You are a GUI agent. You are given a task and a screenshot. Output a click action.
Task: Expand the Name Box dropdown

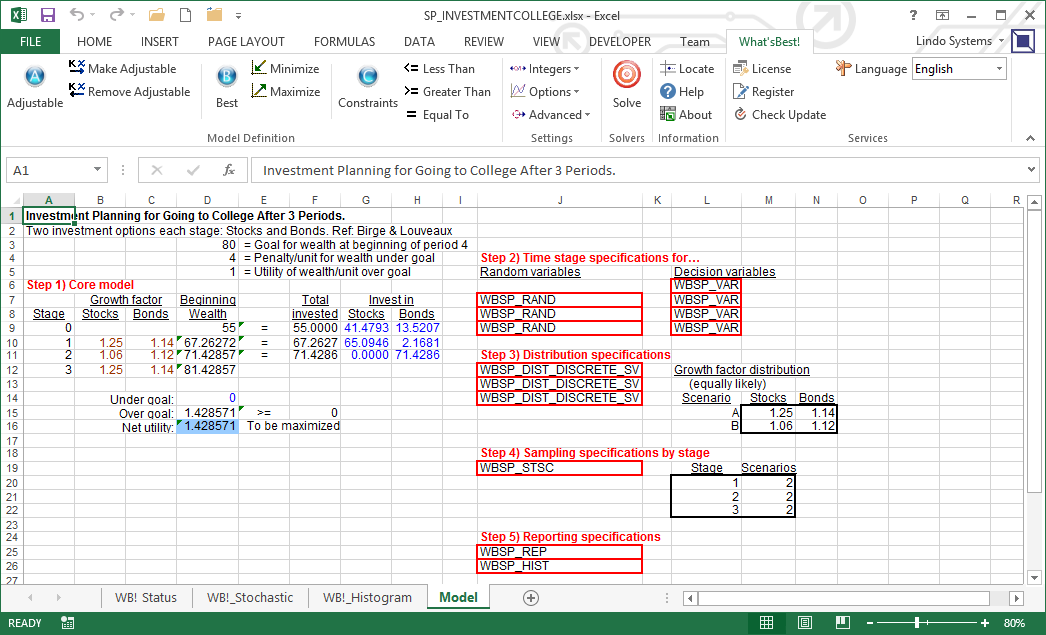tap(97, 169)
